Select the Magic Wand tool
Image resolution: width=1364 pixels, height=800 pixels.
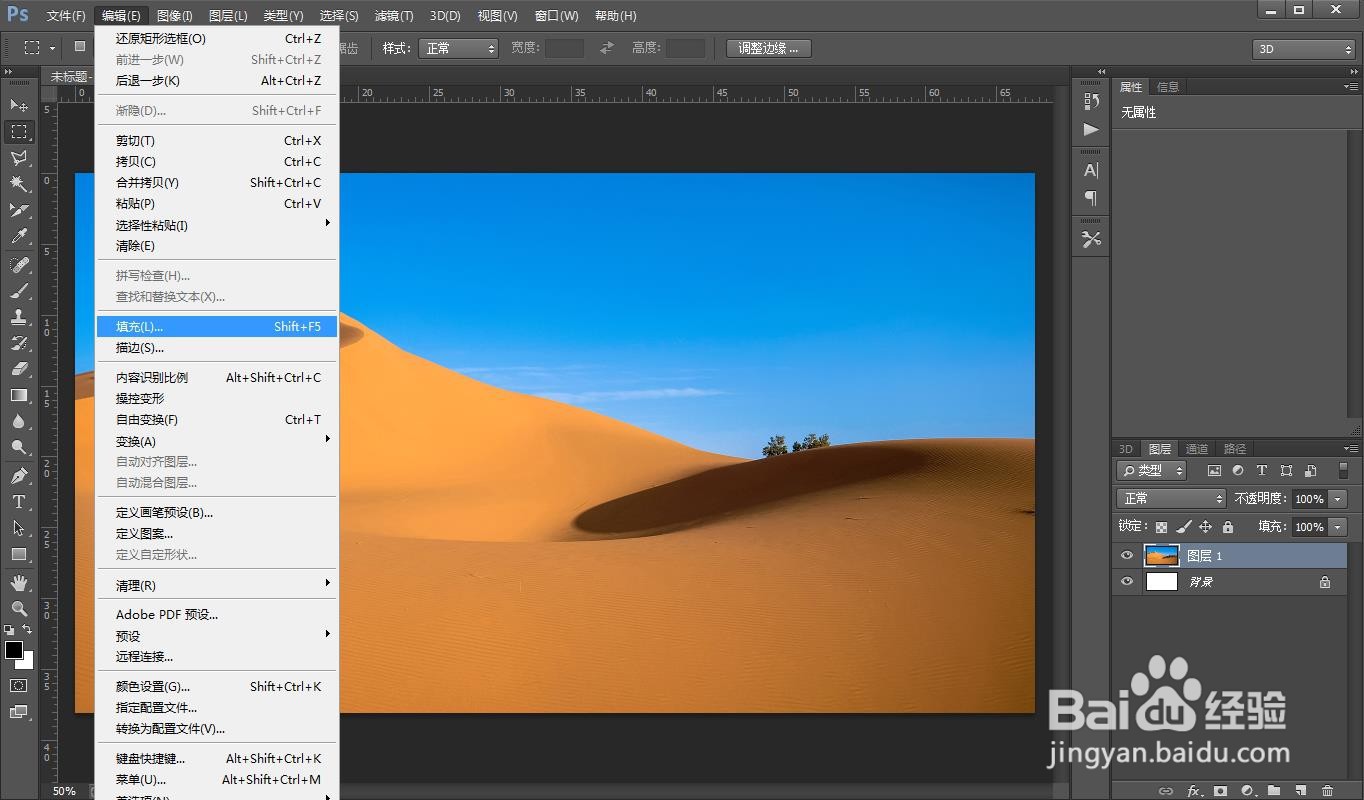coord(18,184)
